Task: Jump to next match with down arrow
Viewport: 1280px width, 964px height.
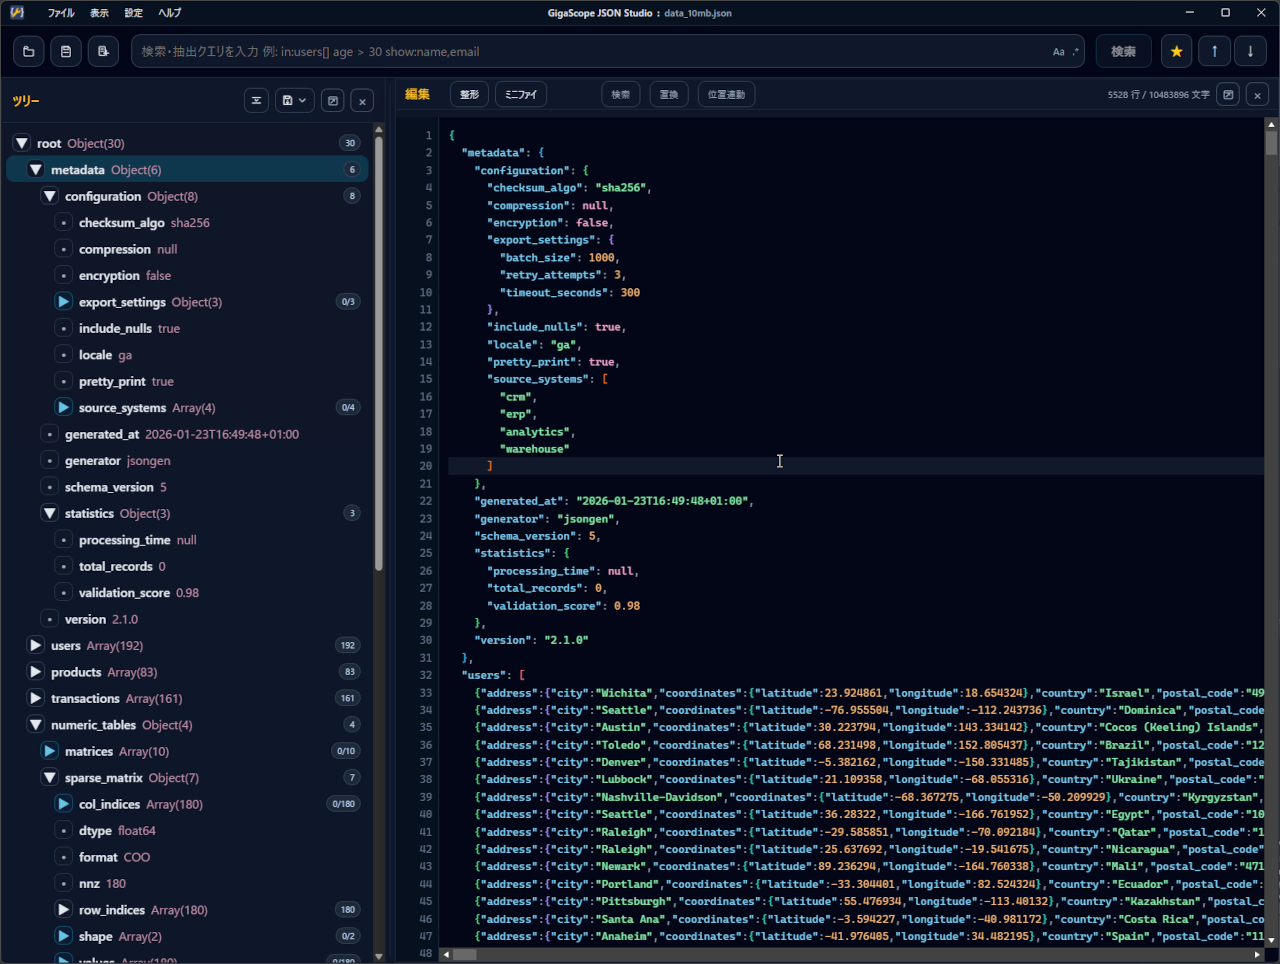Action: click(x=1250, y=51)
